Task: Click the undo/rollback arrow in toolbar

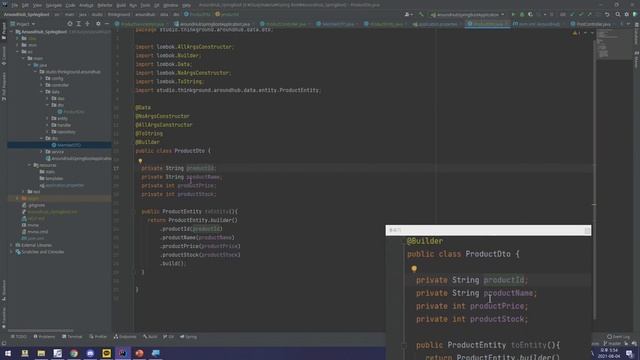Action: click(607, 14)
